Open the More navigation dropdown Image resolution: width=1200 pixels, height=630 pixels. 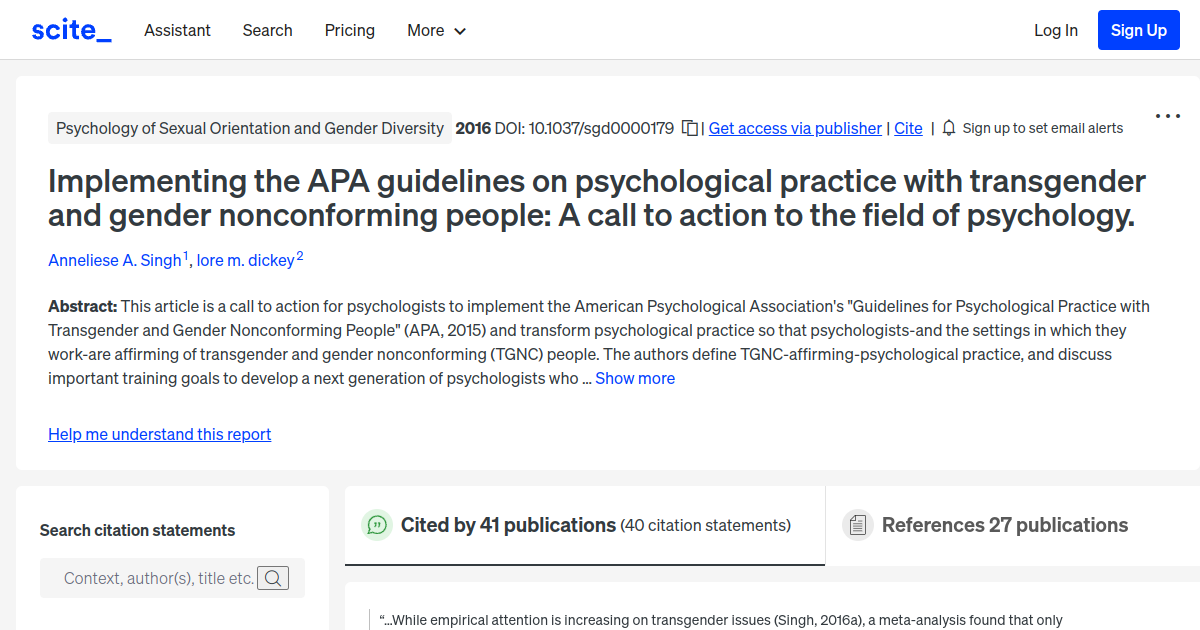(436, 30)
